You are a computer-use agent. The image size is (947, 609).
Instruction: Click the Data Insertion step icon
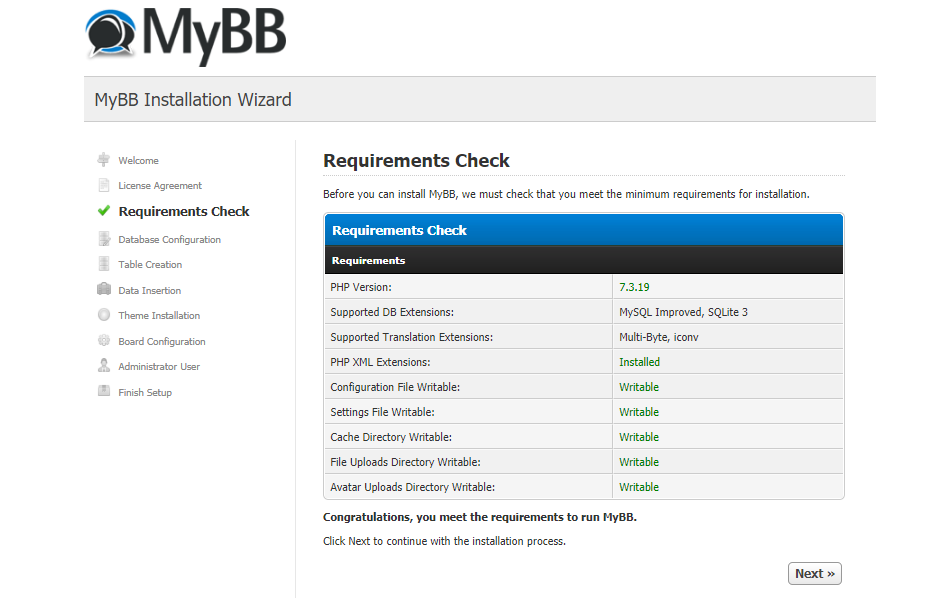(104, 289)
